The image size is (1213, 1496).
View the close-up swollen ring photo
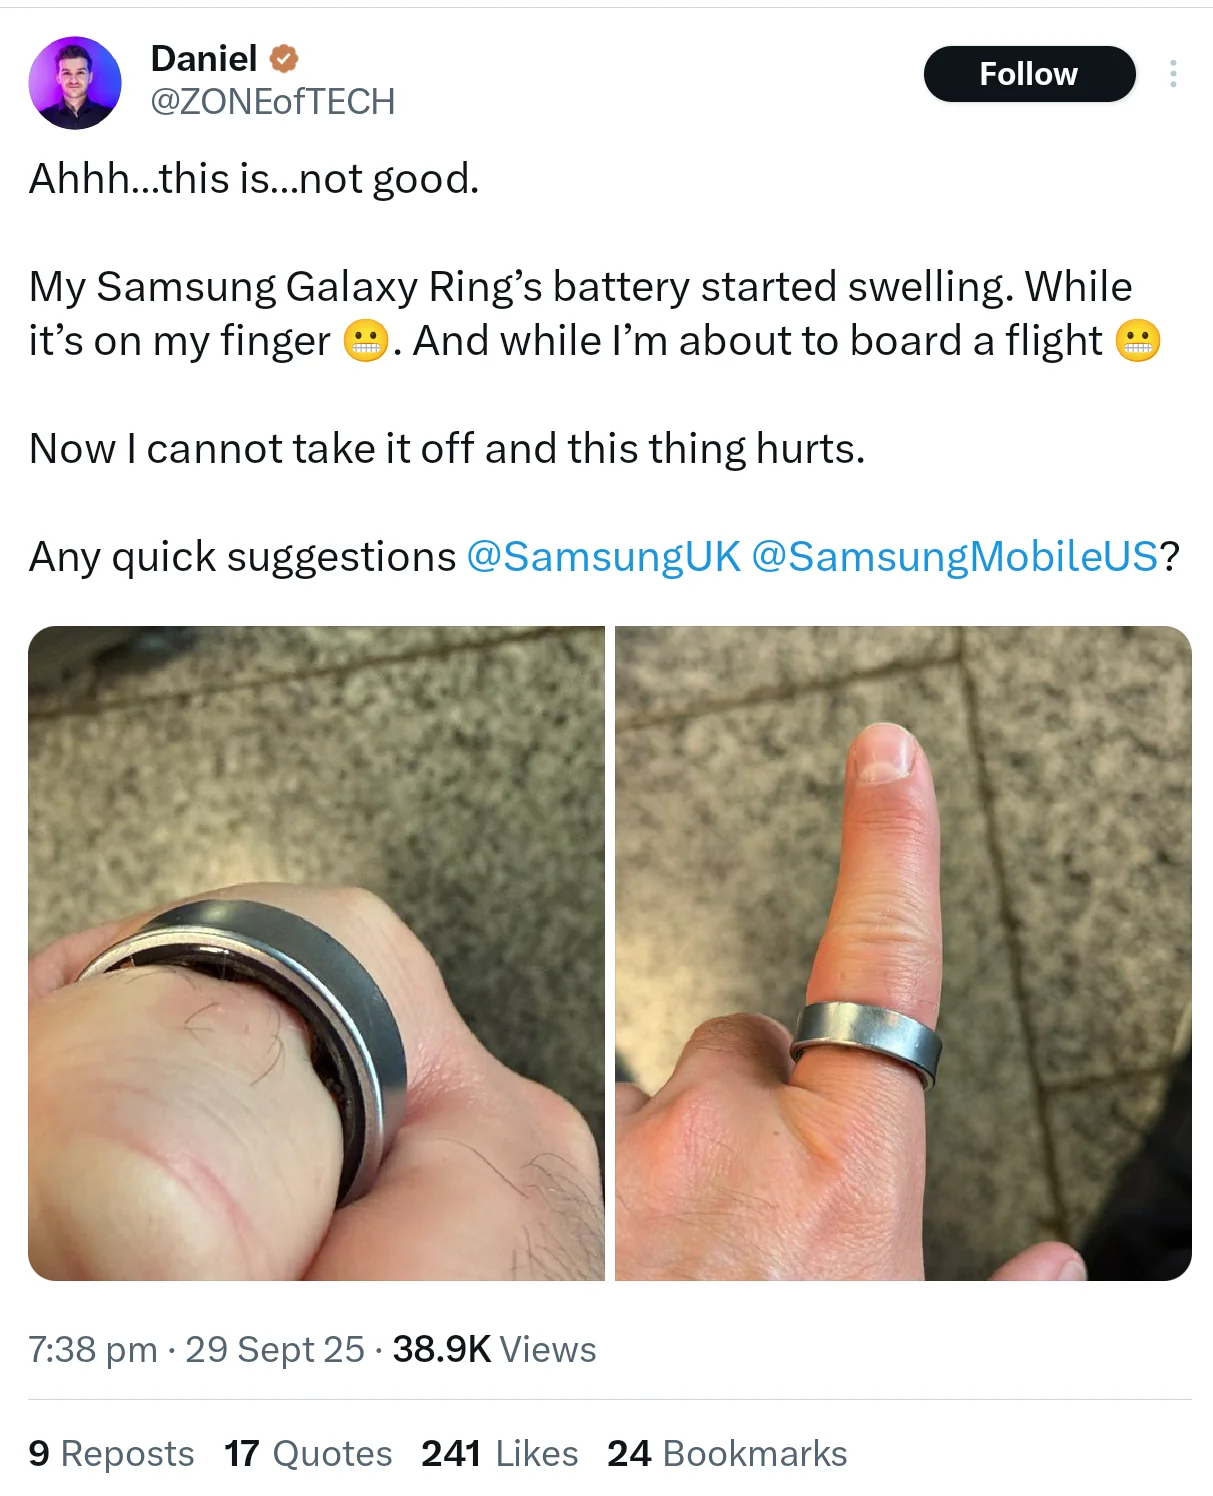click(x=316, y=953)
